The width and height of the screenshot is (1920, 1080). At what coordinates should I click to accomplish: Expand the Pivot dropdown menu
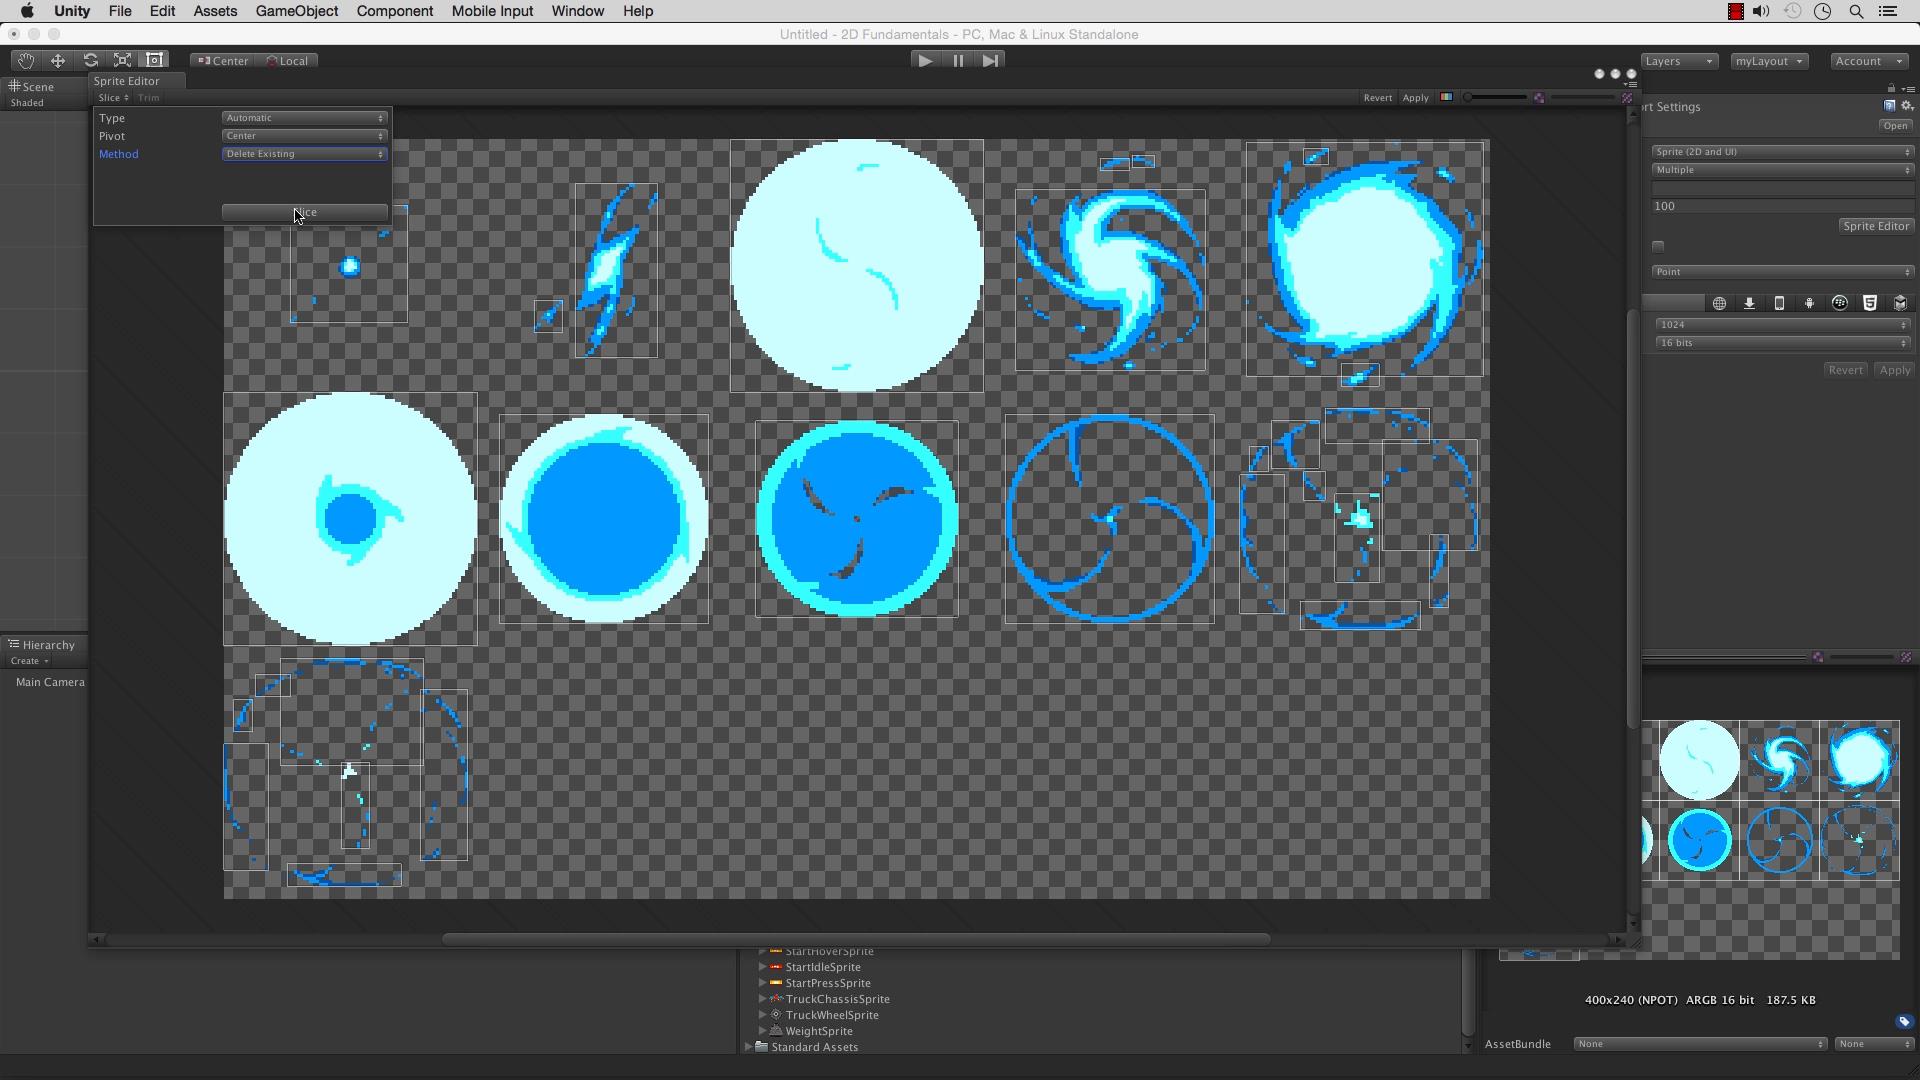coord(302,136)
